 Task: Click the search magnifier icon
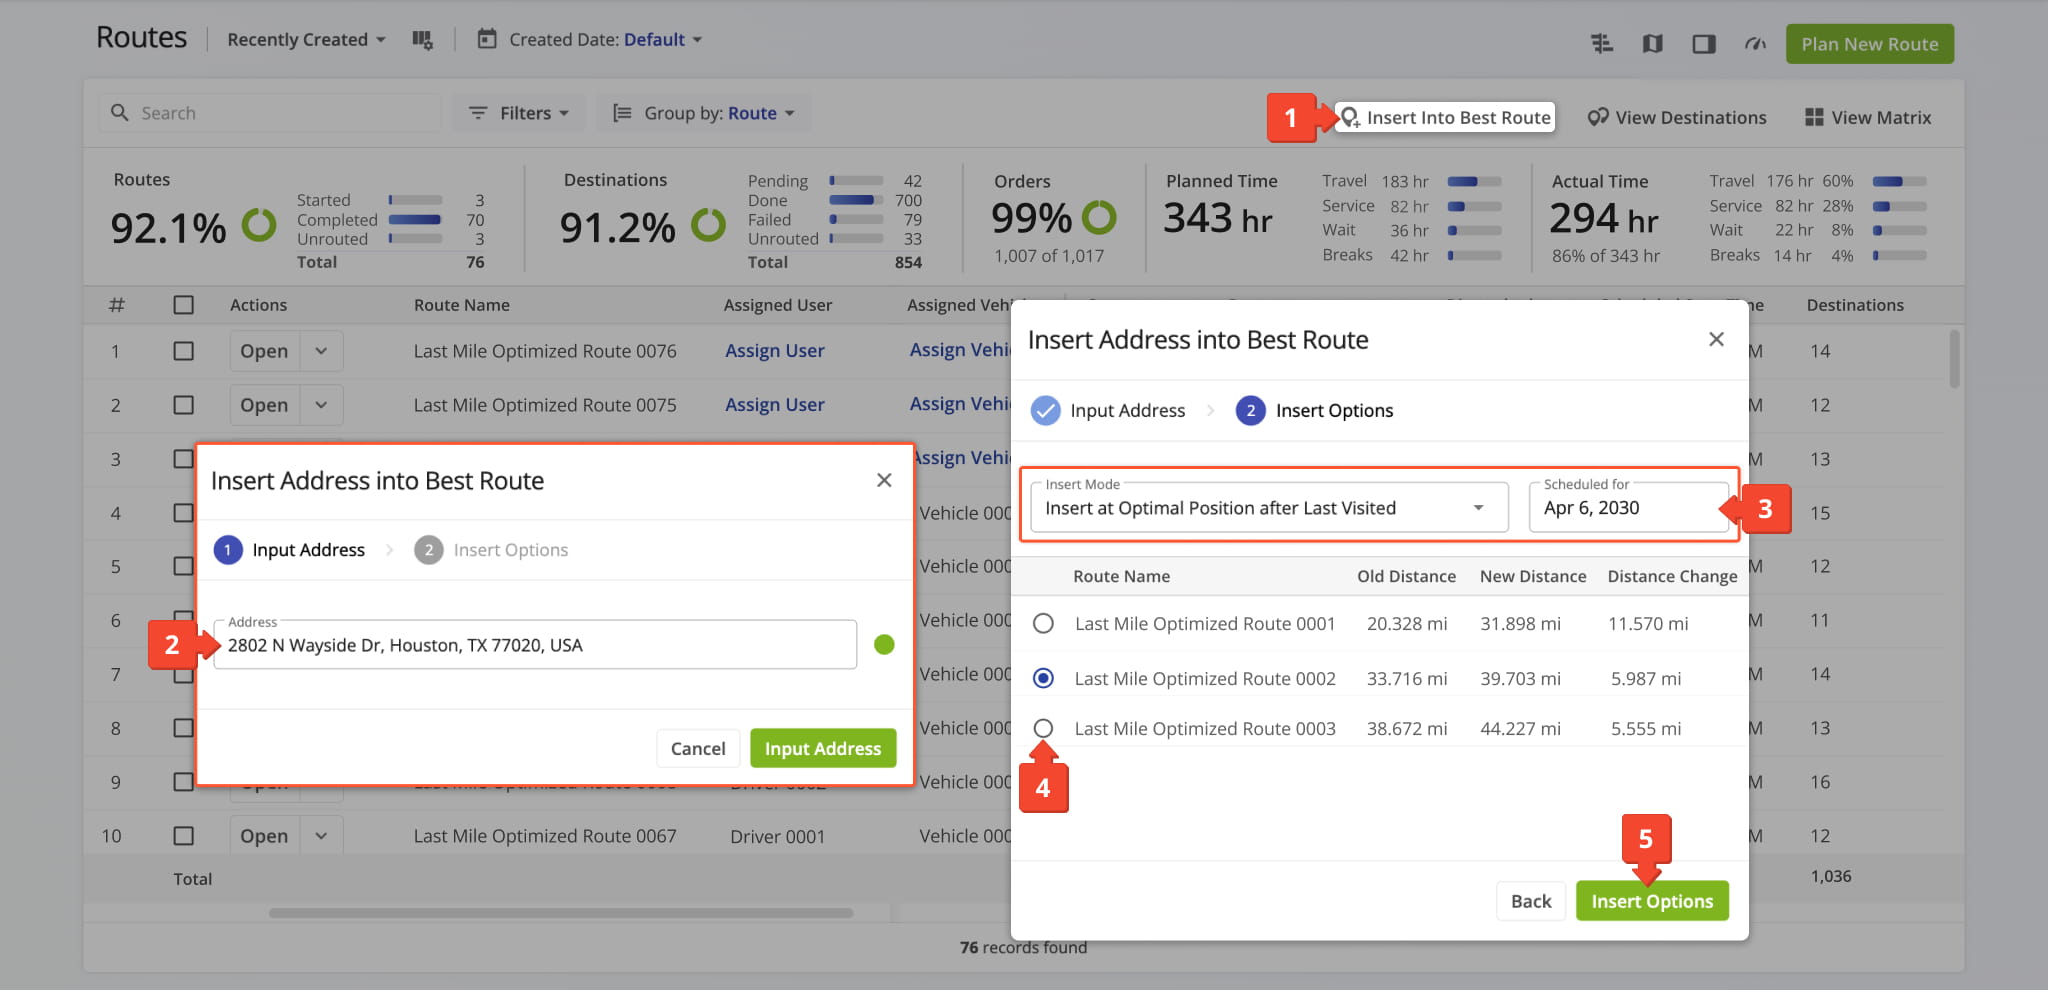(120, 113)
